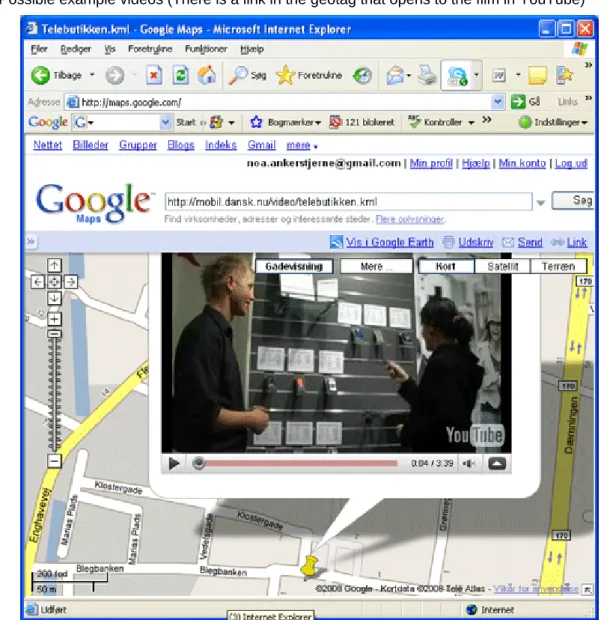607x620 pixels.
Task: Open Foretrukne favorites star
Action: click(309, 75)
